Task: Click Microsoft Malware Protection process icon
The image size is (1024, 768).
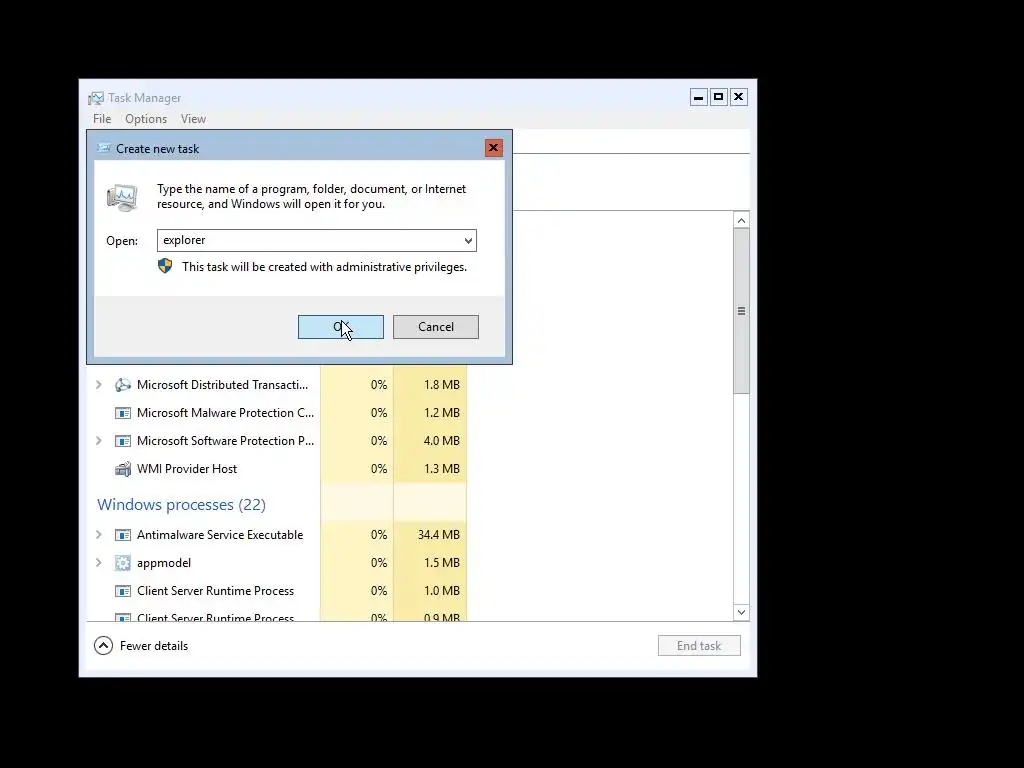Action: pos(123,413)
